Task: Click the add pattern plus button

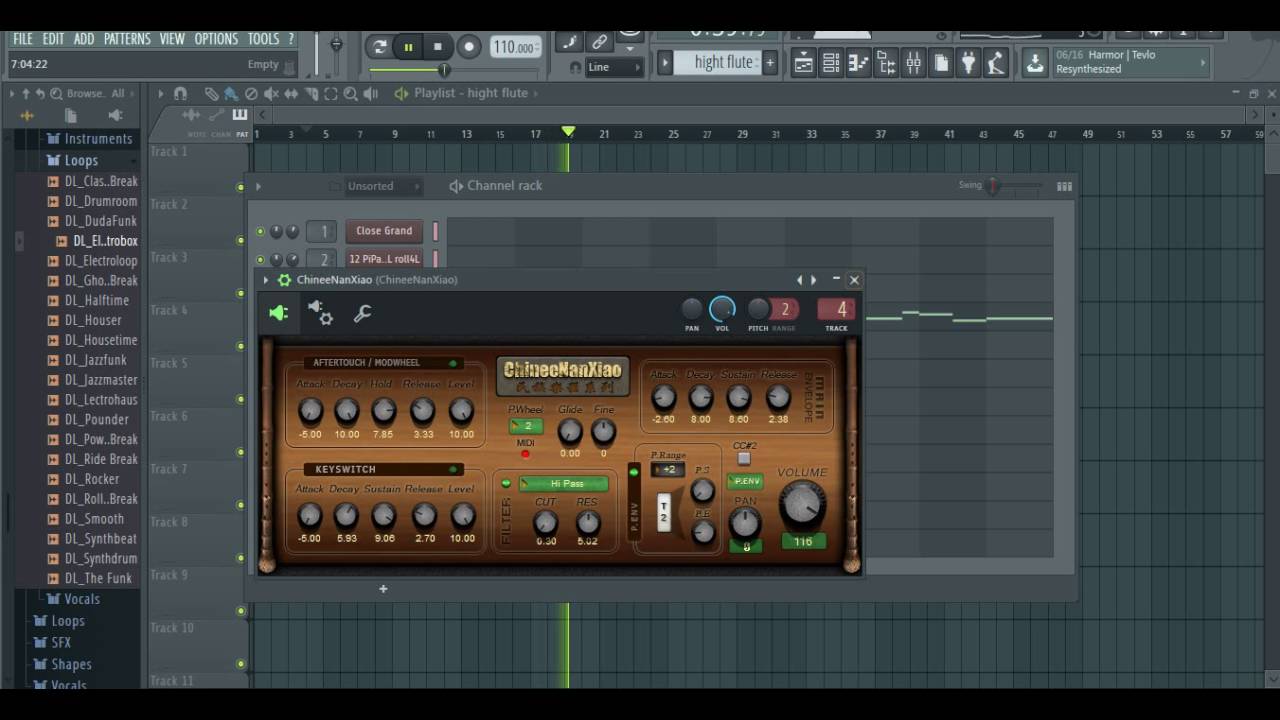Action: click(770, 62)
